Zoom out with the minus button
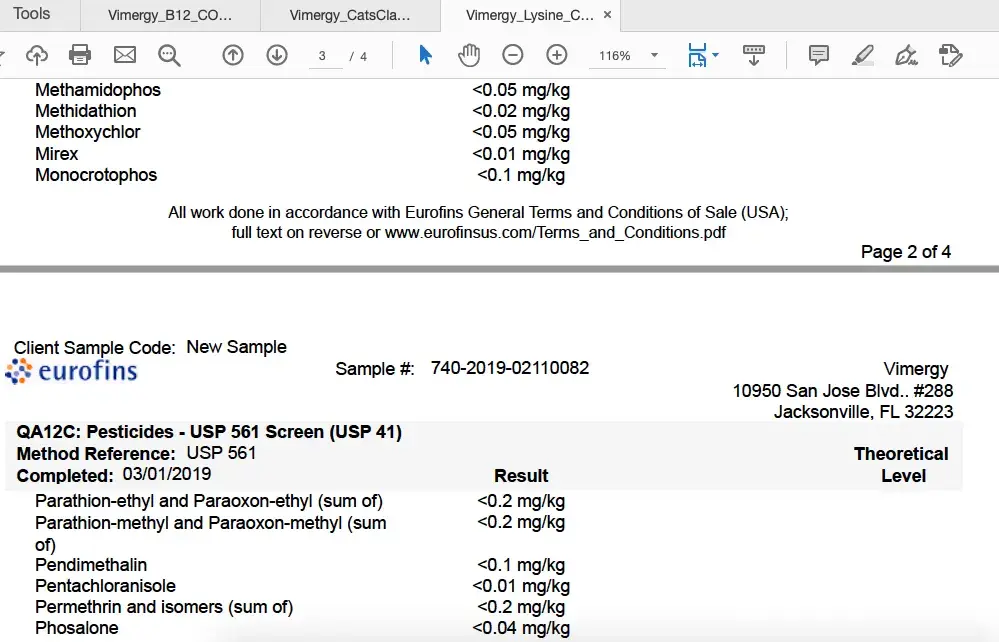The image size is (999, 642). (512, 56)
